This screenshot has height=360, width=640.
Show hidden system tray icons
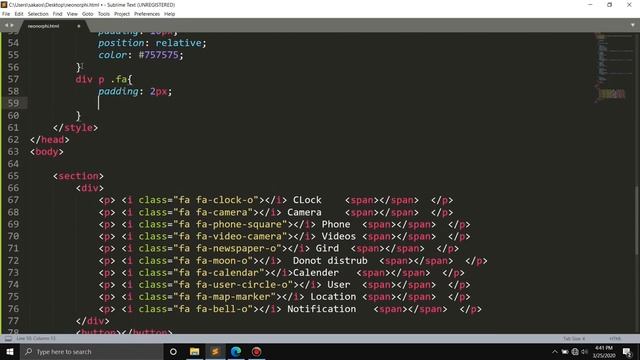[x=555, y=352]
